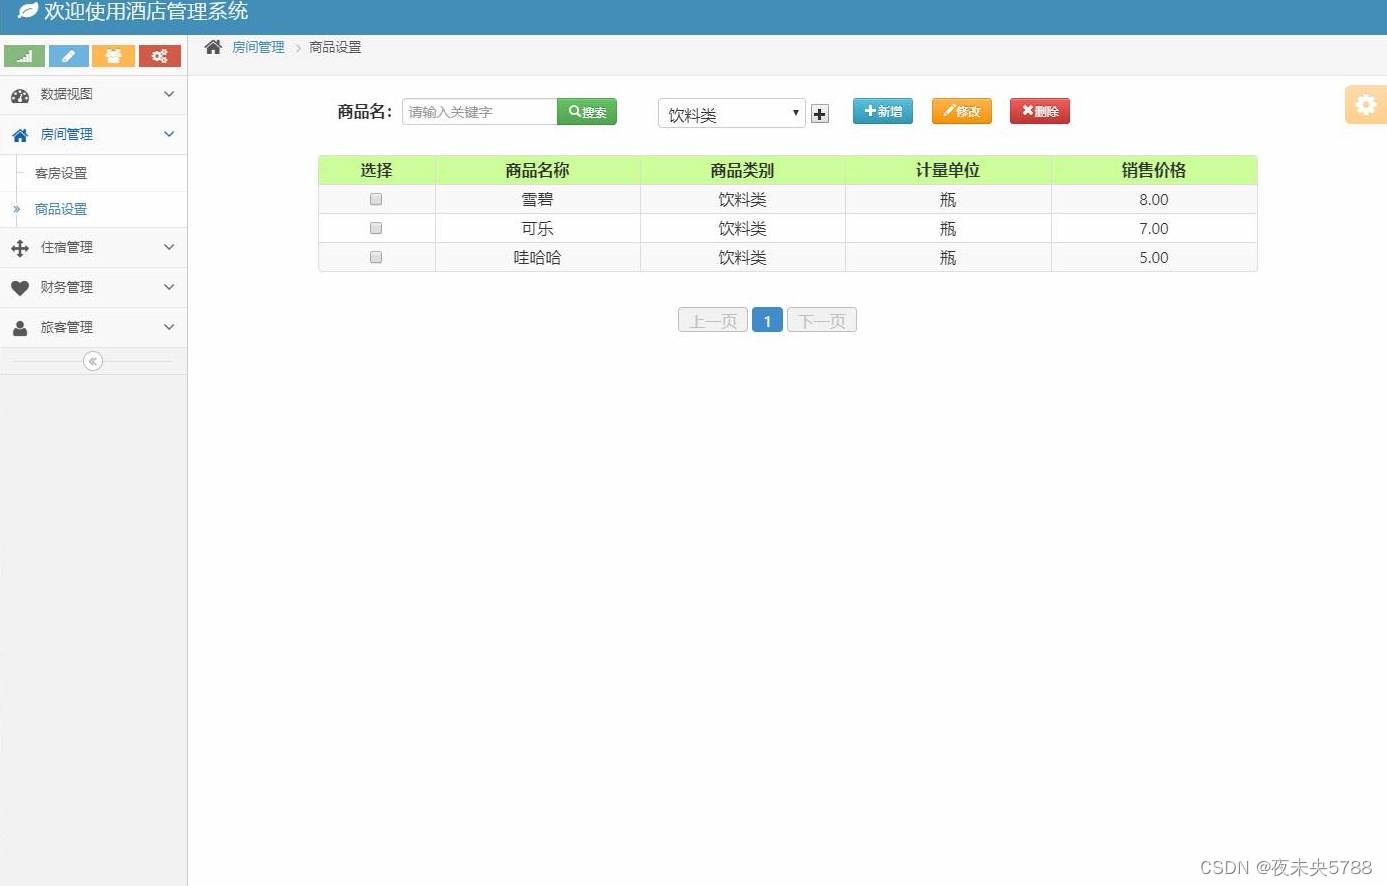Click the home icon in breadcrumb

tap(213, 47)
